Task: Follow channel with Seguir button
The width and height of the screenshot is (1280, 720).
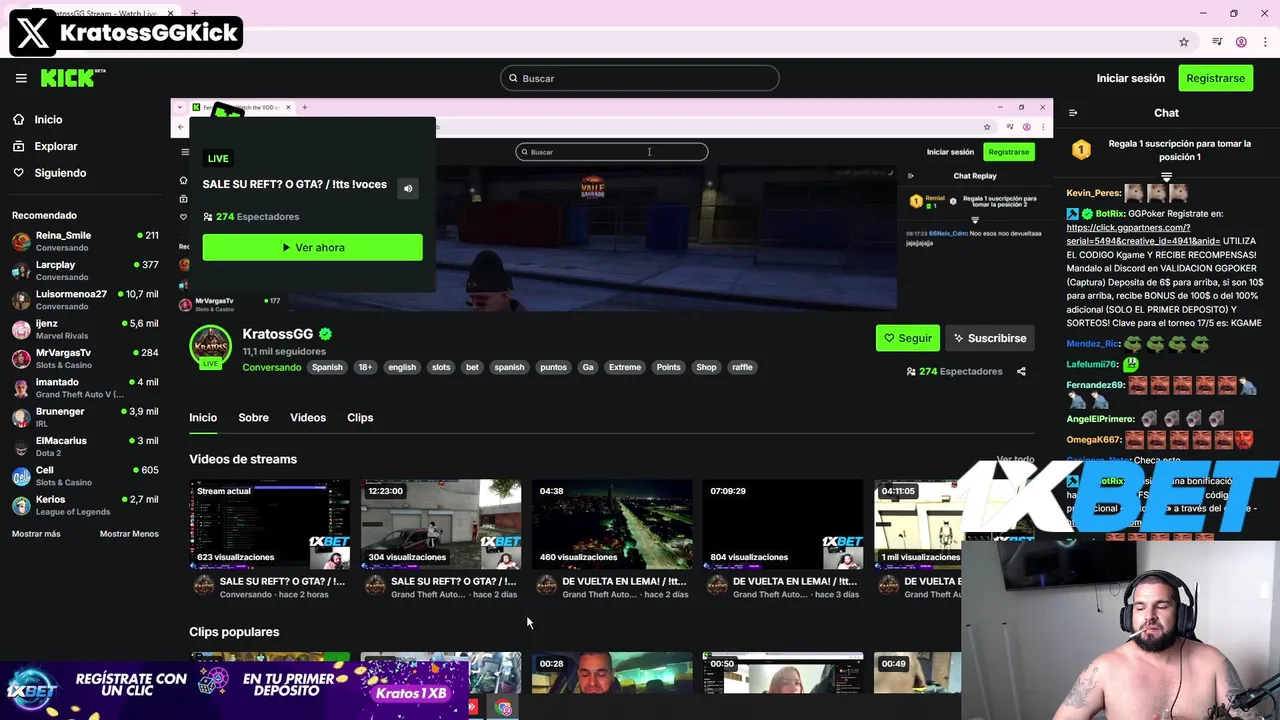Action: [x=907, y=338]
